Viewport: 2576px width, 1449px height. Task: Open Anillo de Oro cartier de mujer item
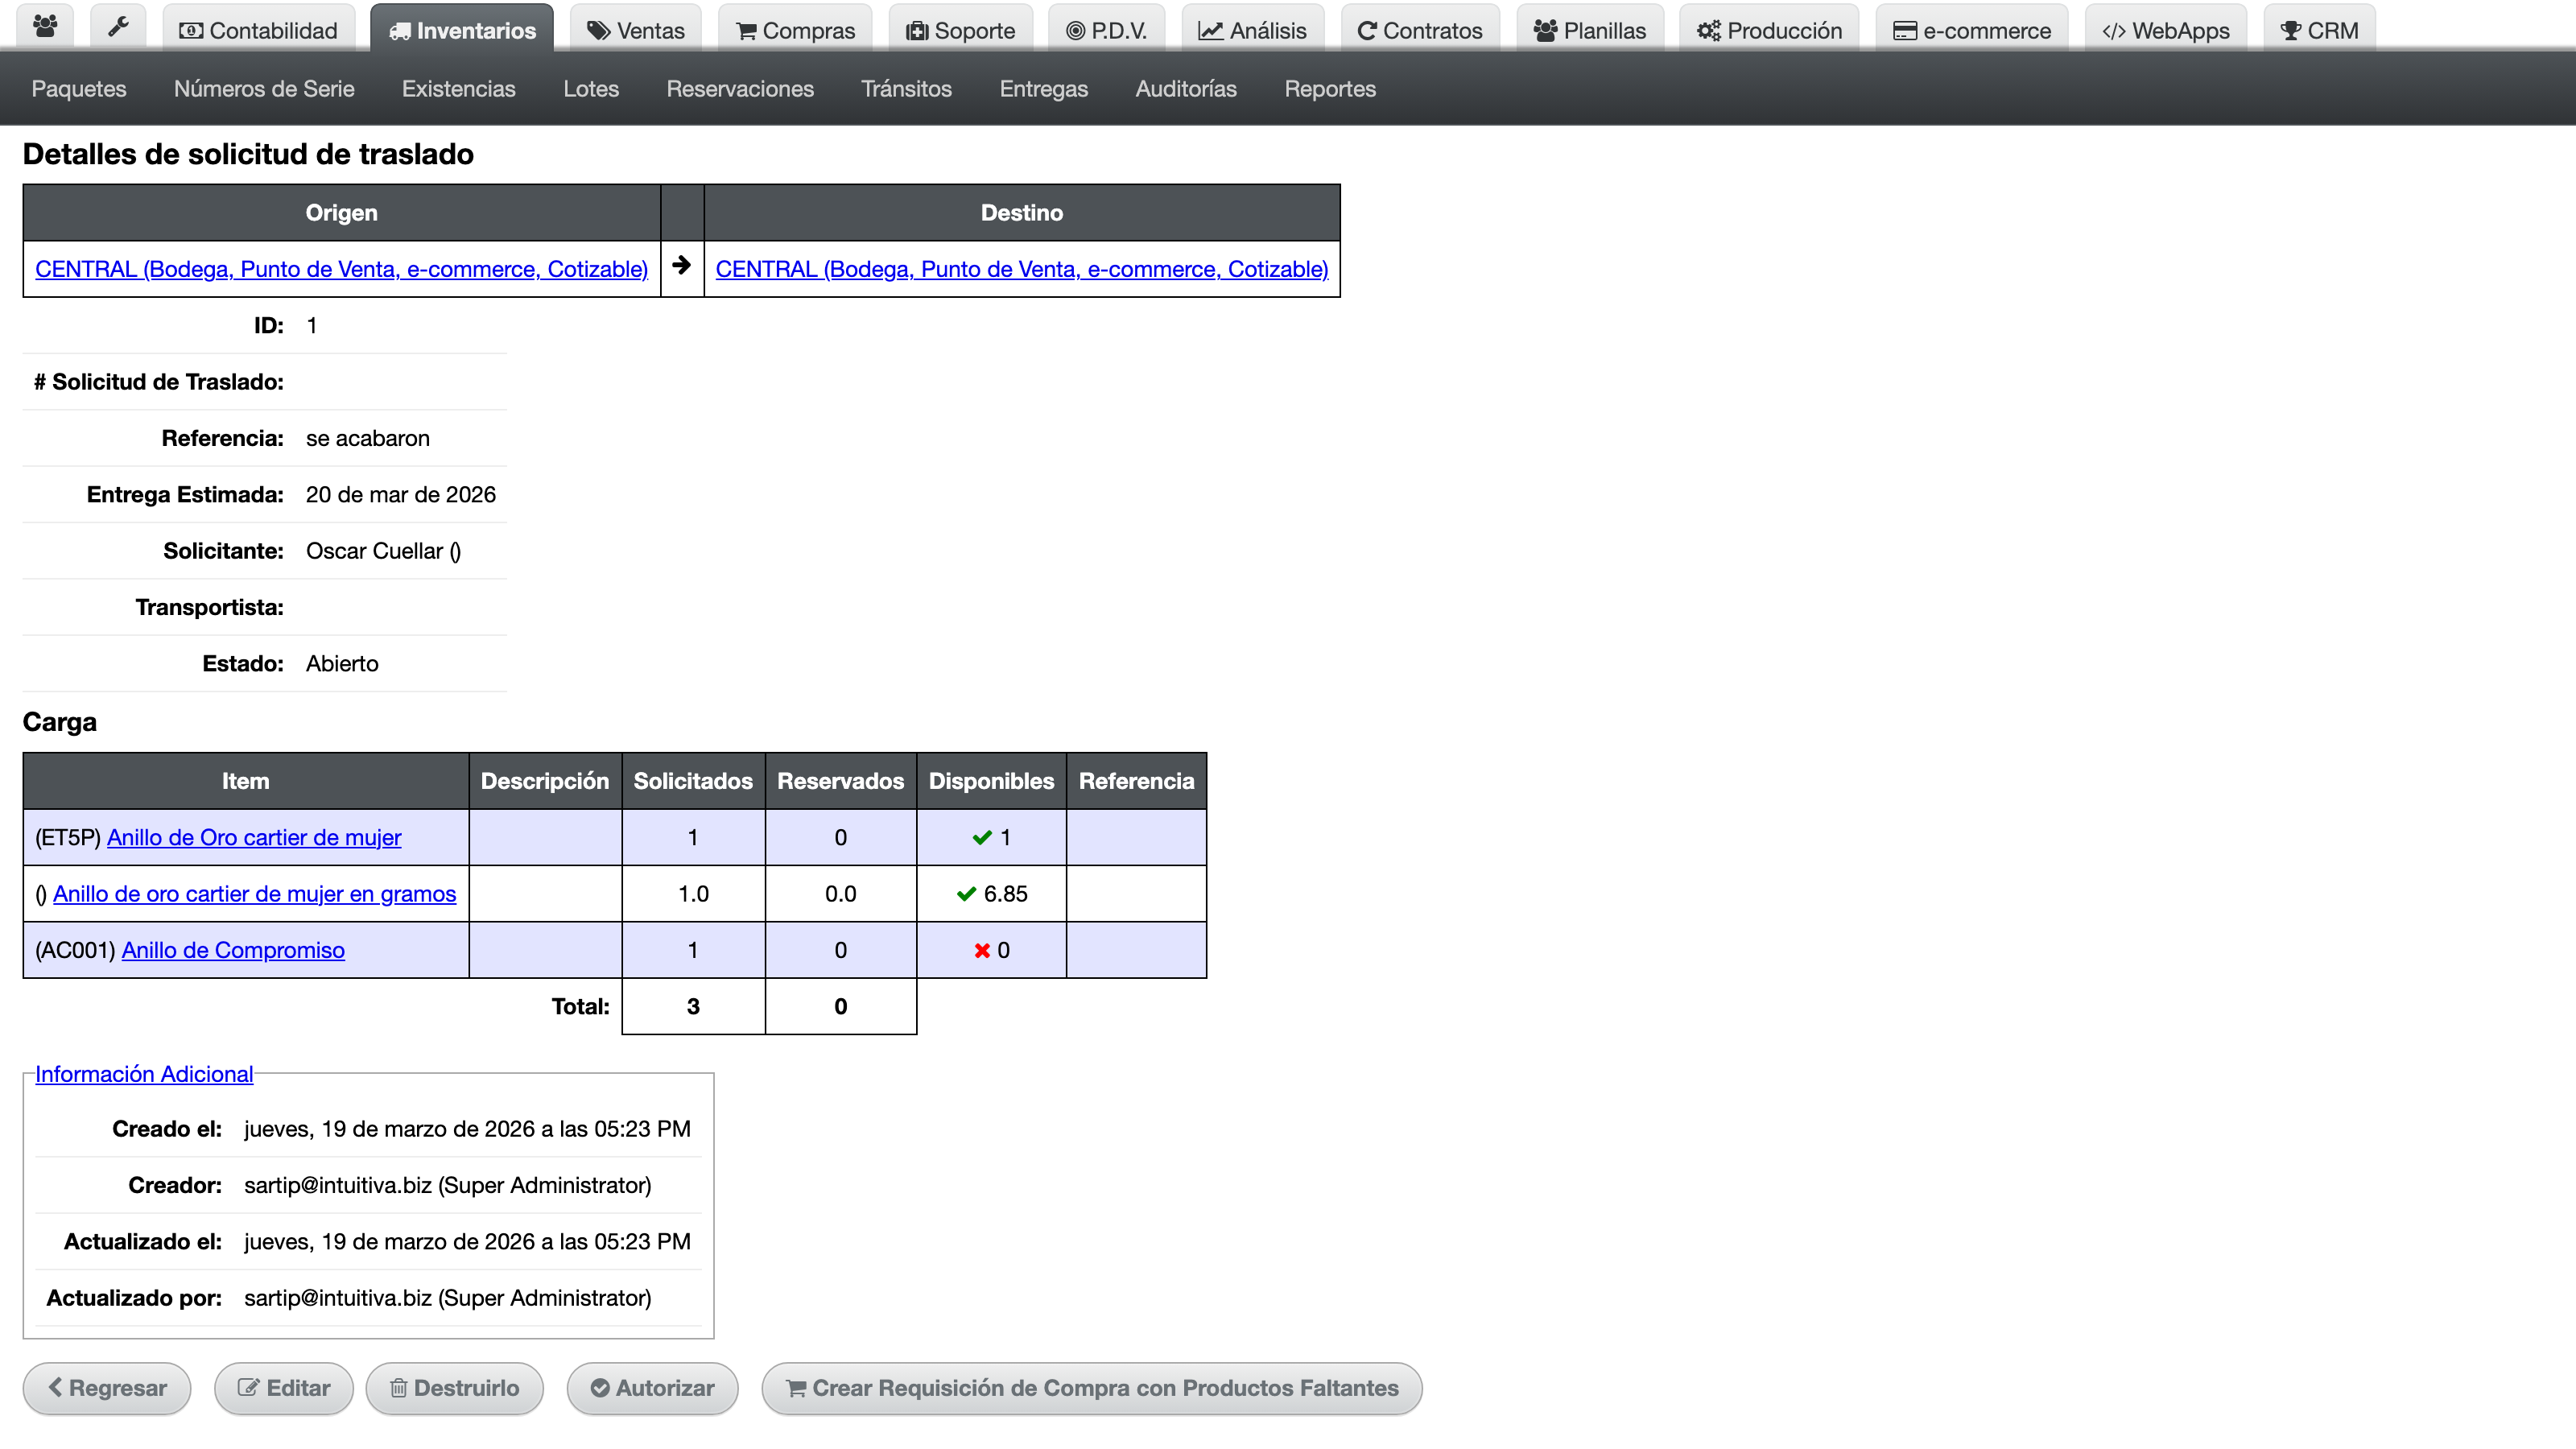click(x=254, y=837)
